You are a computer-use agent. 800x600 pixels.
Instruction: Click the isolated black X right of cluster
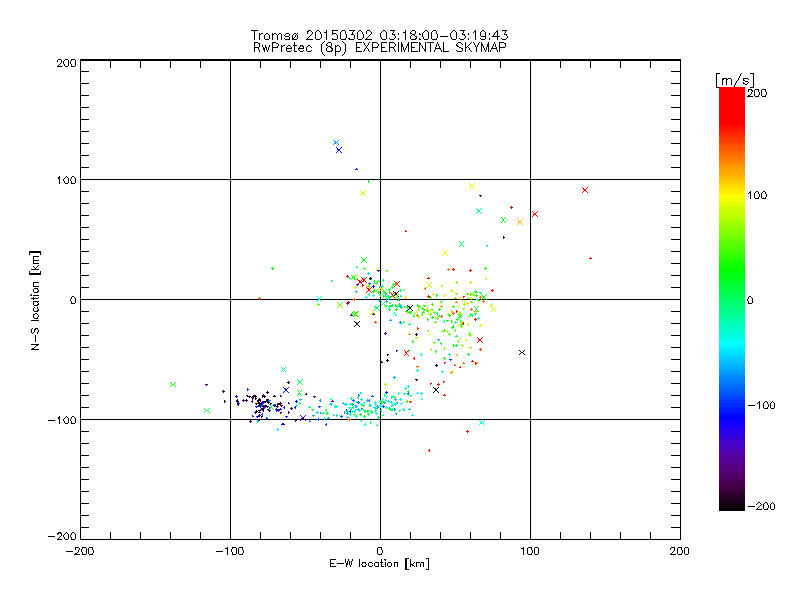[522, 352]
